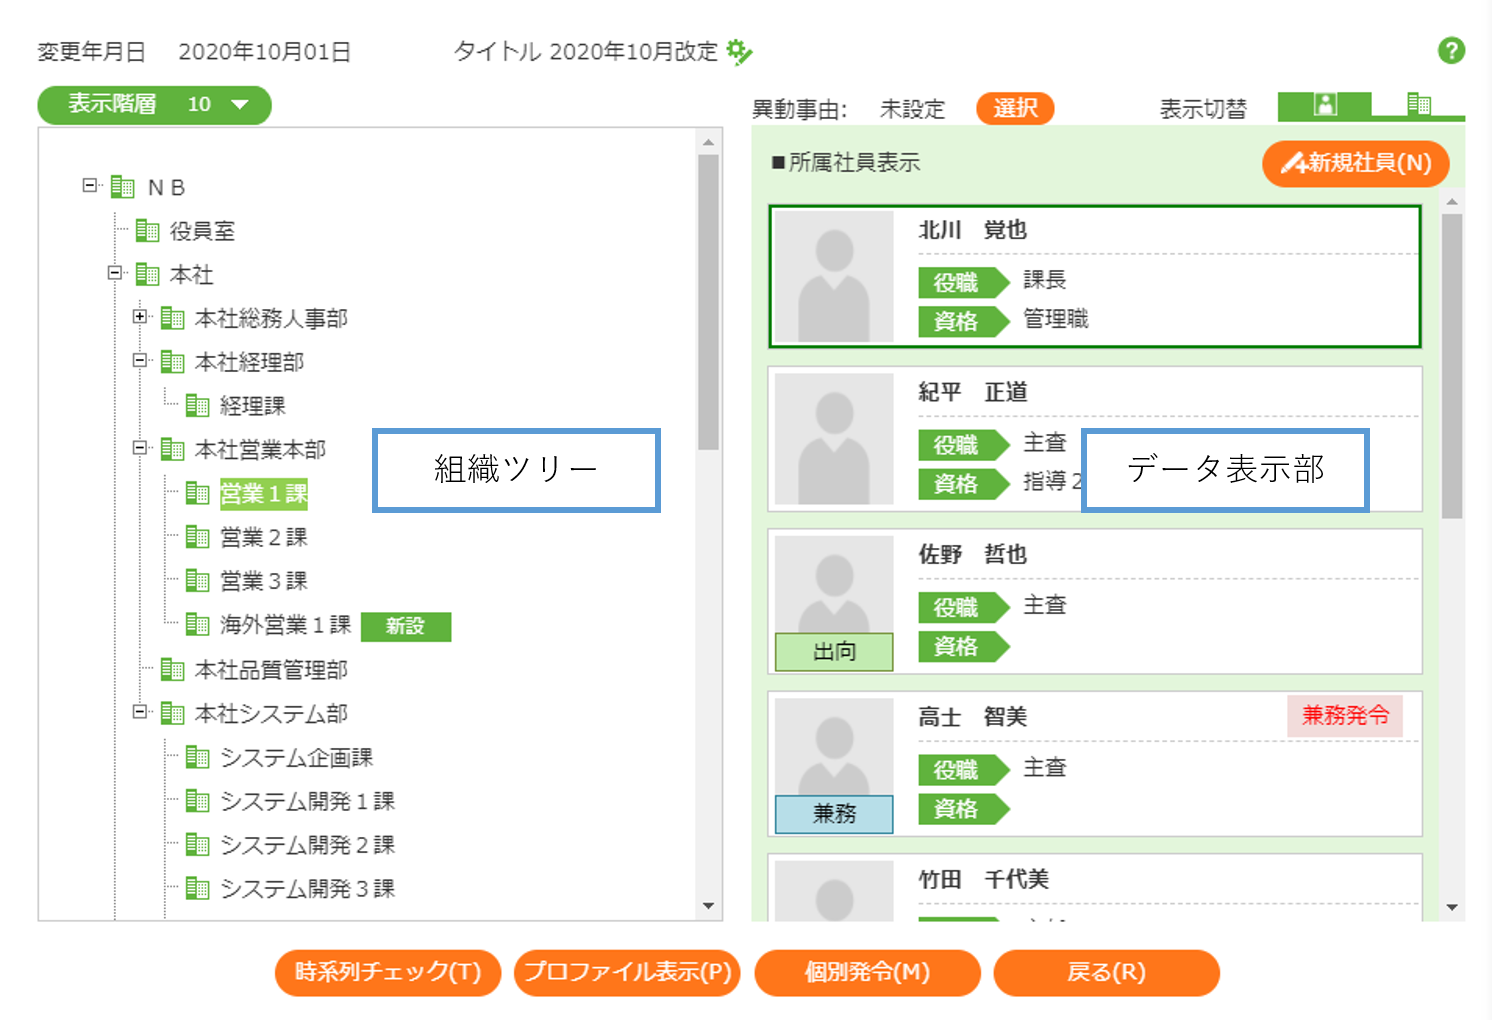Click the 新規社員(N) button

coord(1355,163)
